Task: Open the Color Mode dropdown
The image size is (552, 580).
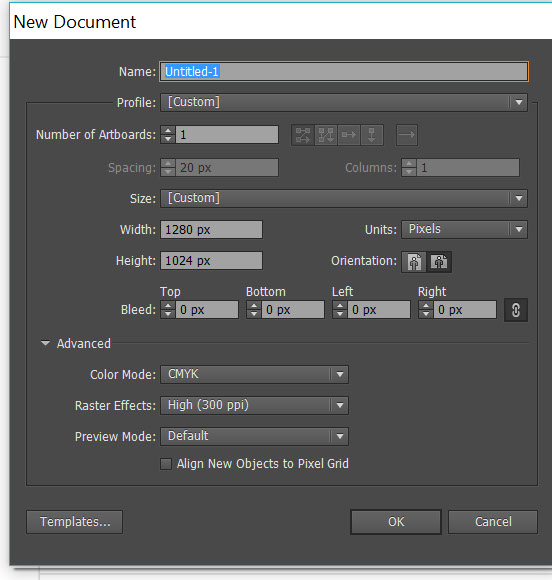Action: pyautogui.click(x=254, y=375)
